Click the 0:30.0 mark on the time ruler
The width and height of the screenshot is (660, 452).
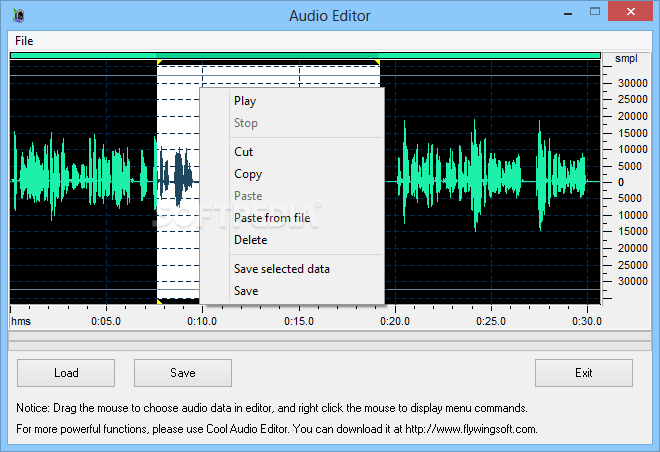tap(587, 321)
